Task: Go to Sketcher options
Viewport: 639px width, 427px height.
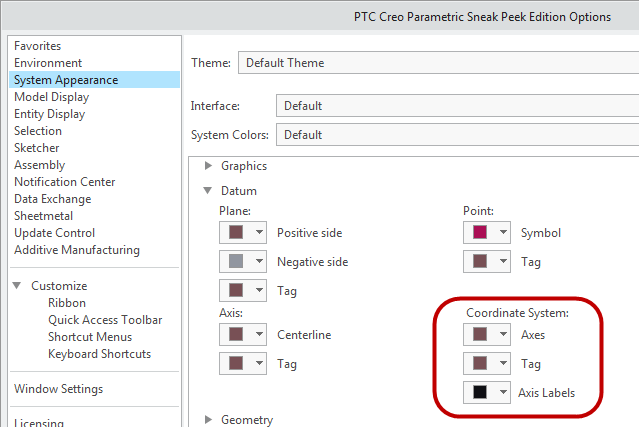Action: [37, 148]
